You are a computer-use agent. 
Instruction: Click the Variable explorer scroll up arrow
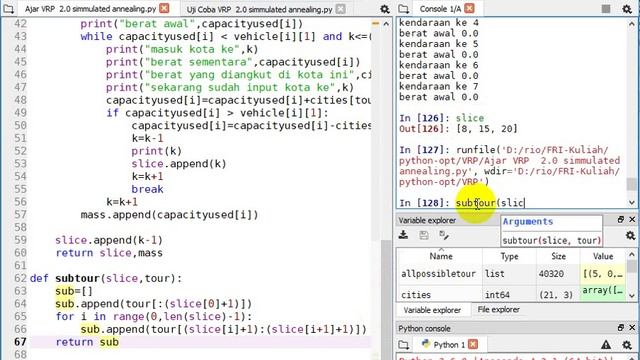point(631,254)
